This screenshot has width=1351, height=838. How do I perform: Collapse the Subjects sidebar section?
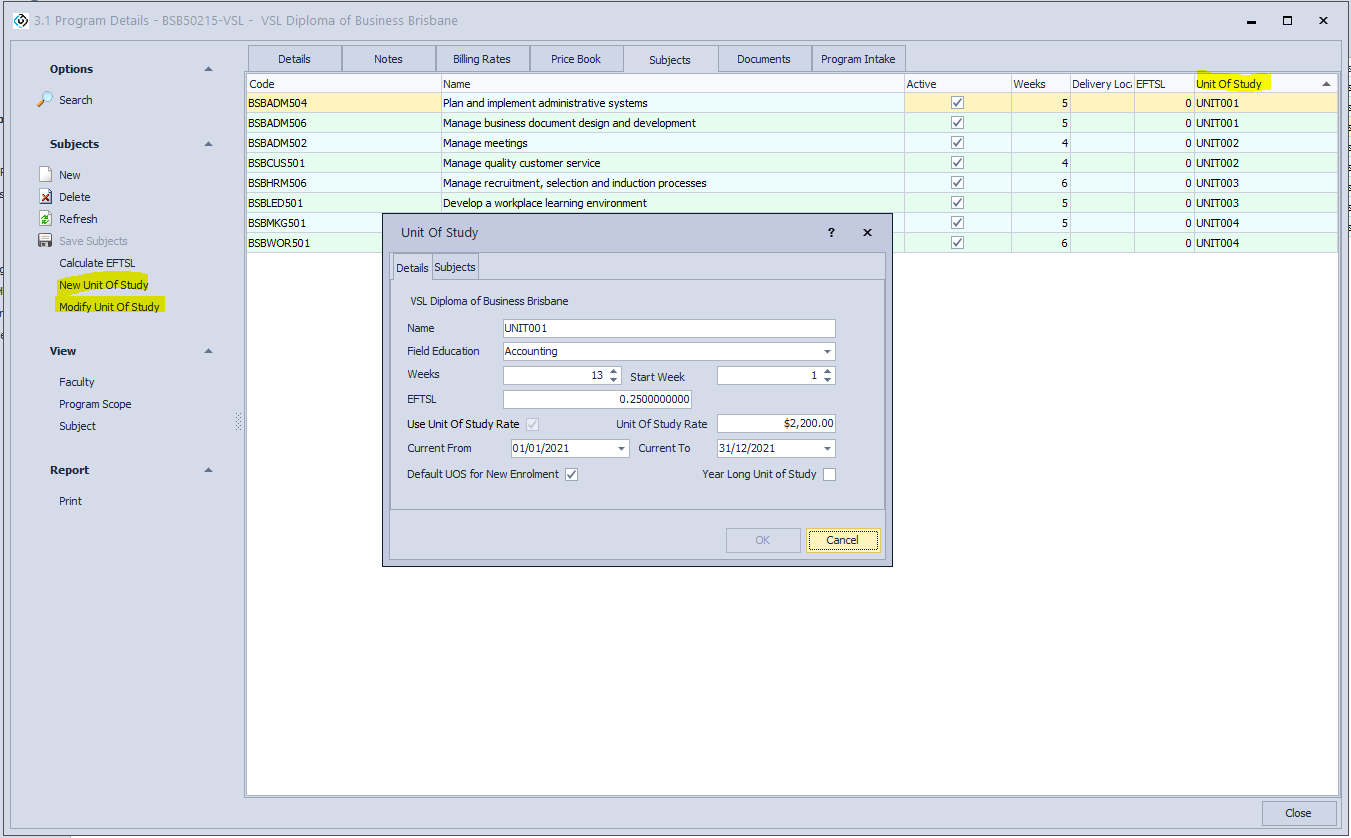point(208,144)
